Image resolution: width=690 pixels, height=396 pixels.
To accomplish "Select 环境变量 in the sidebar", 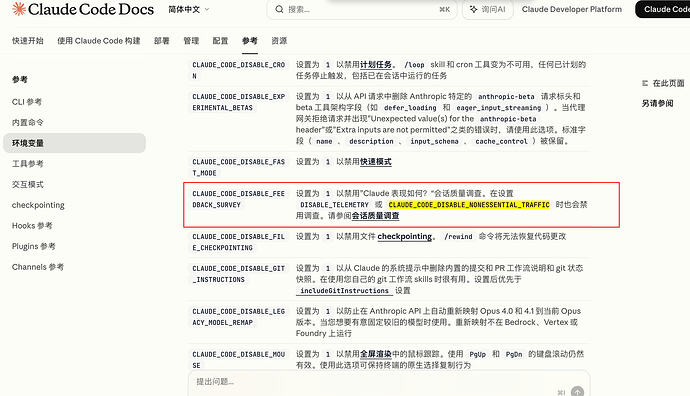I will pos(74,143).
